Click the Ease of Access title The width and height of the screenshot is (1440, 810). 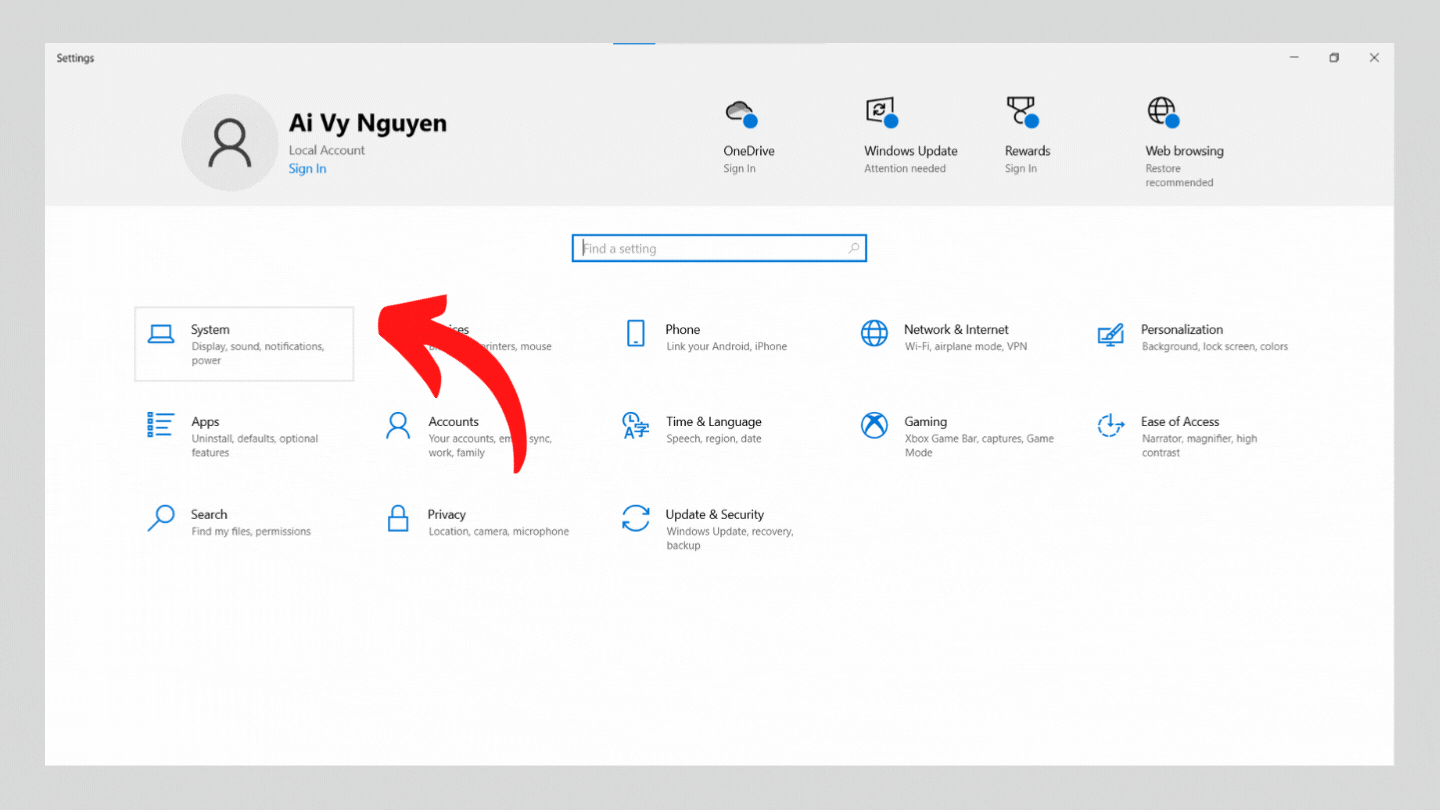point(1180,422)
